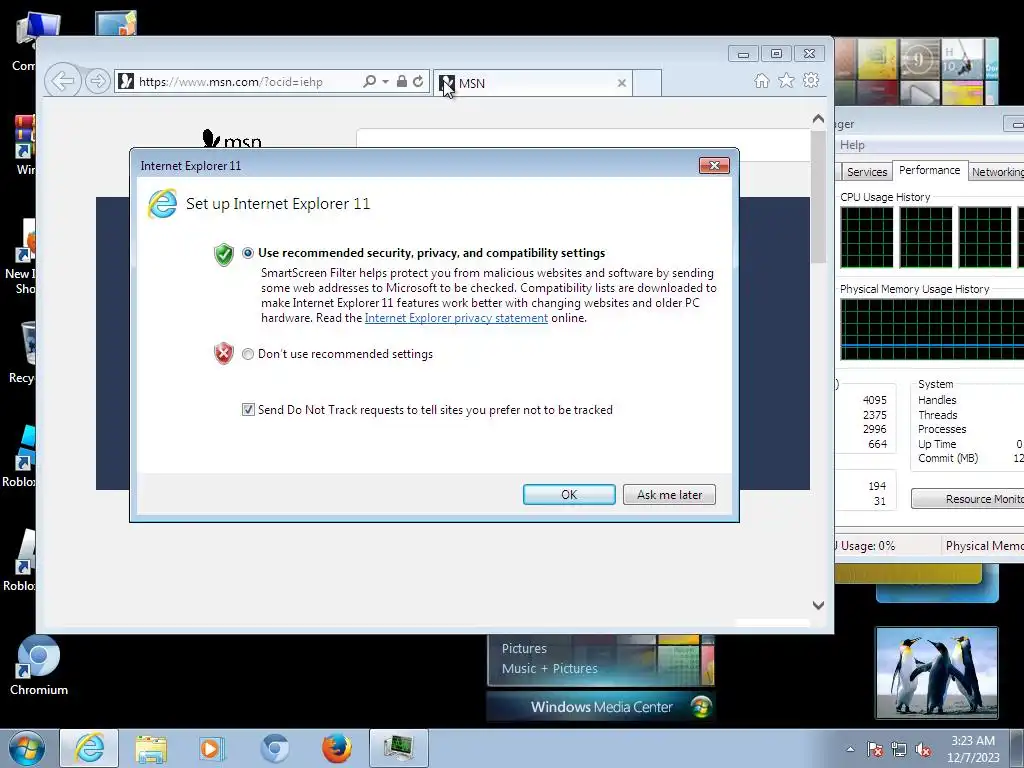Close the Internet Explorer 11 dialog

click(x=714, y=166)
